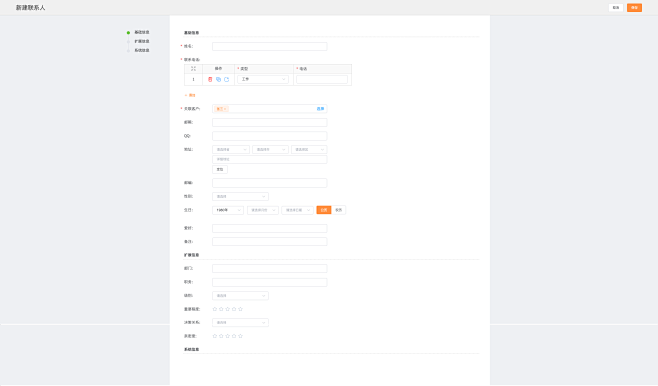Set fourth star in upper star rating row
This screenshot has height=386, width=658.
[234, 309]
